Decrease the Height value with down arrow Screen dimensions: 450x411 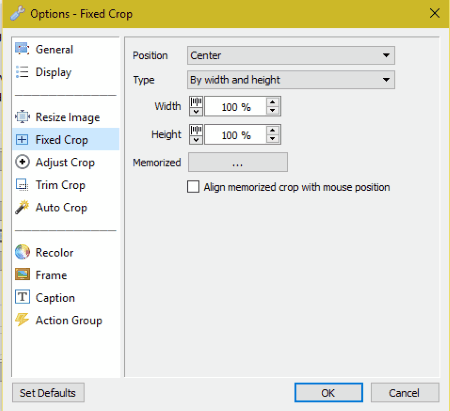coord(273,139)
